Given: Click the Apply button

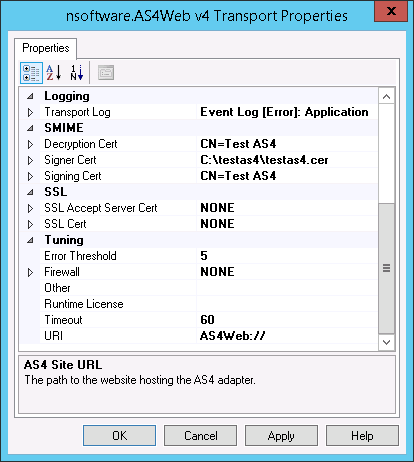Looking at the screenshot, I should click(281, 436).
